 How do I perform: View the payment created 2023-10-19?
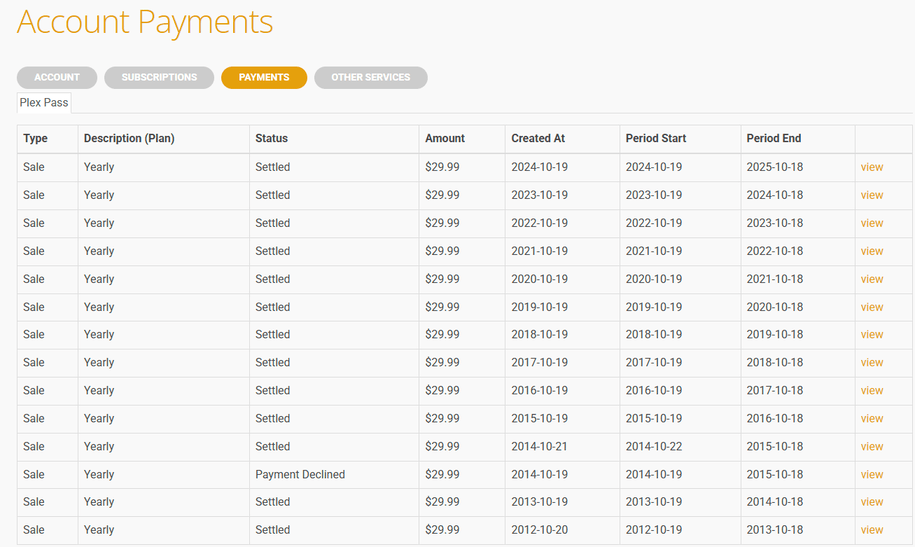pyautogui.click(x=871, y=195)
